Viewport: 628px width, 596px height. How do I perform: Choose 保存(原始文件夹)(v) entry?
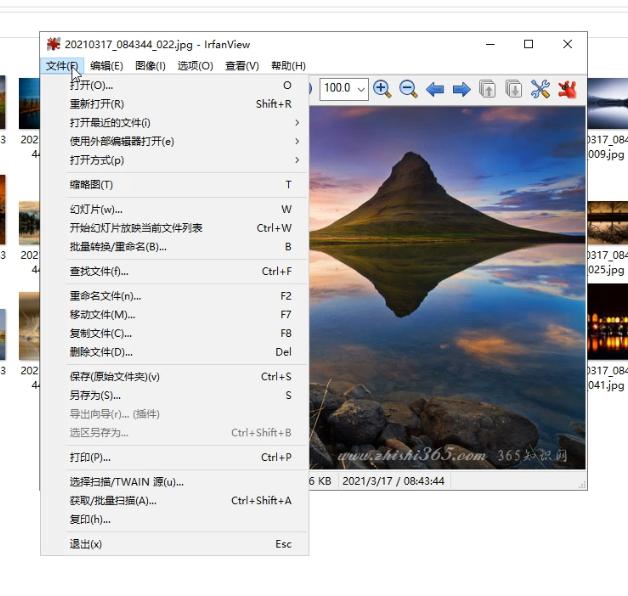[x=175, y=377]
